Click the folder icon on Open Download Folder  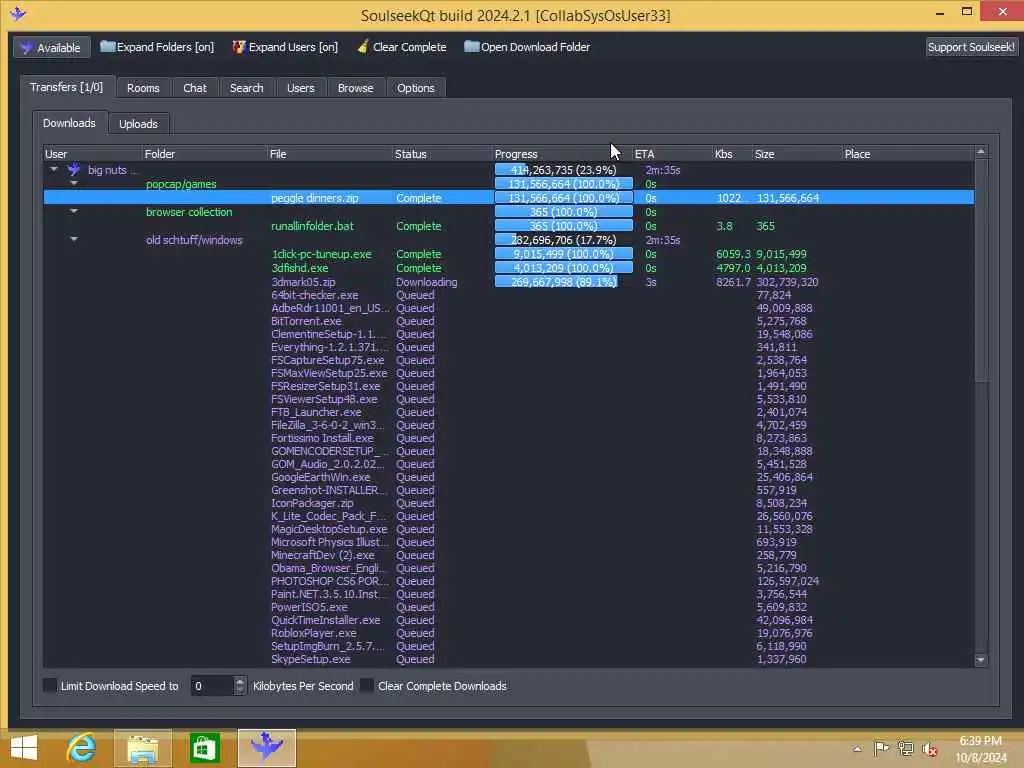(472, 46)
